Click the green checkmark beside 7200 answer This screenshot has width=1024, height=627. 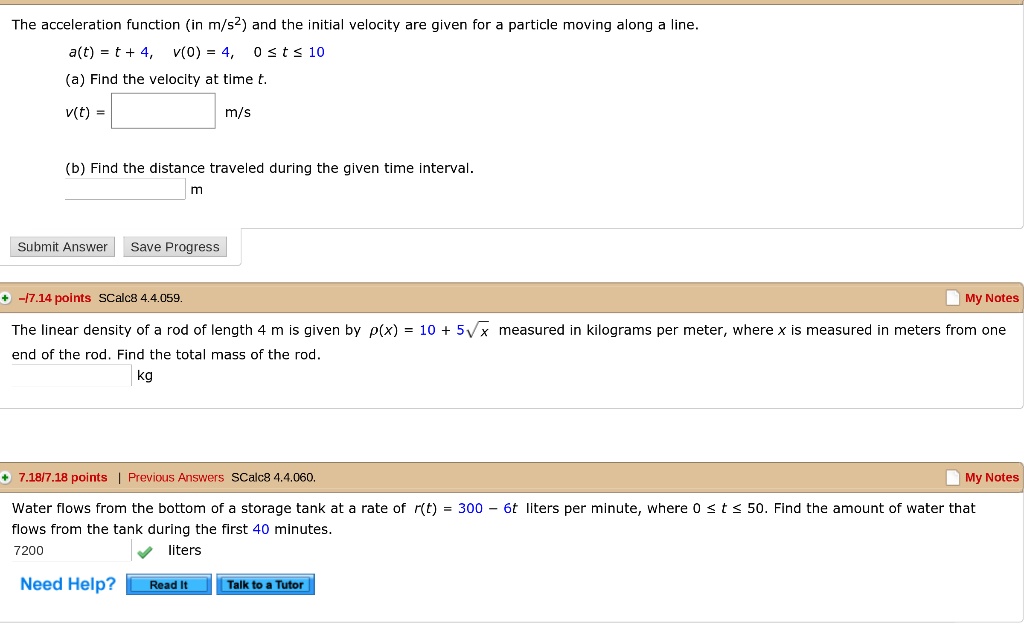point(144,551)
